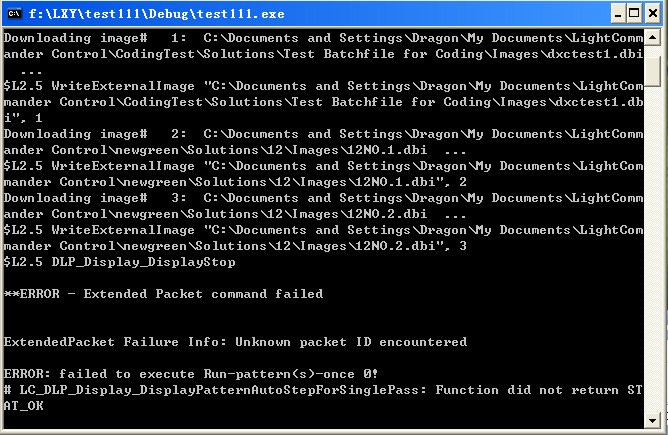Click the failed to execute Run-pattern(s)-once line
This screenshot has width=668, height=435.
tap(190, 374)
